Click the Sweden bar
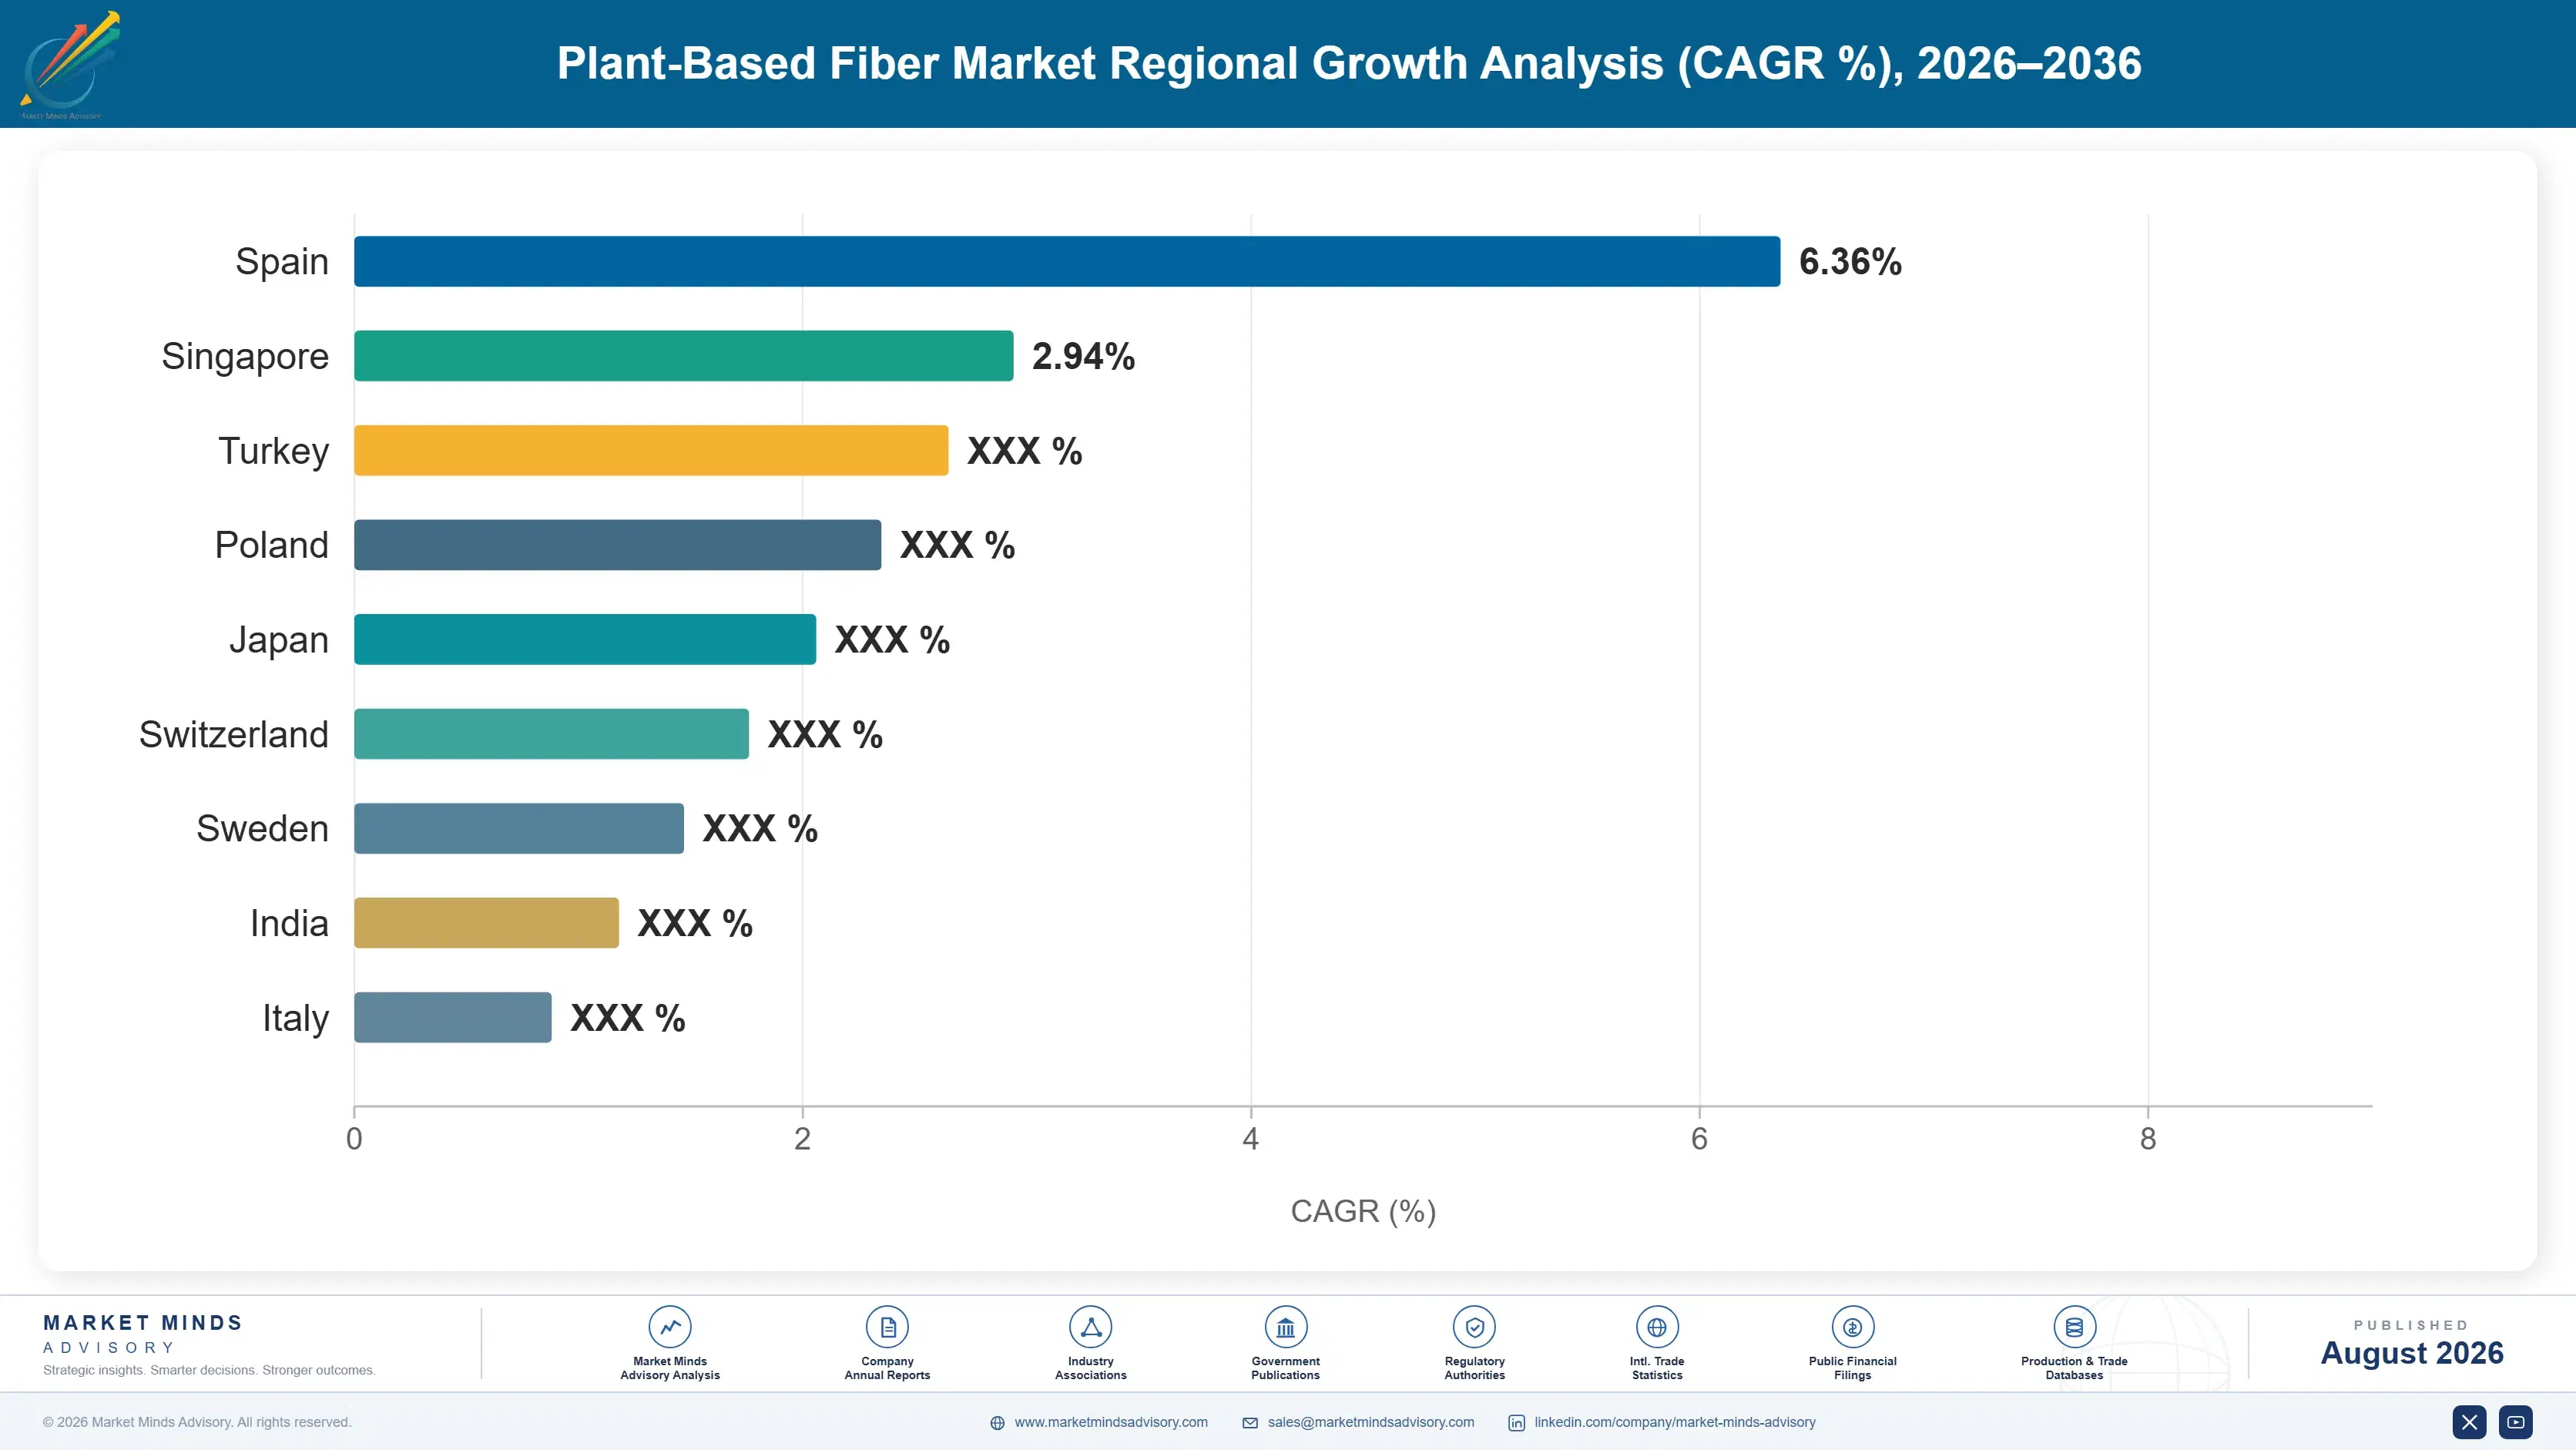 [519, 828]
